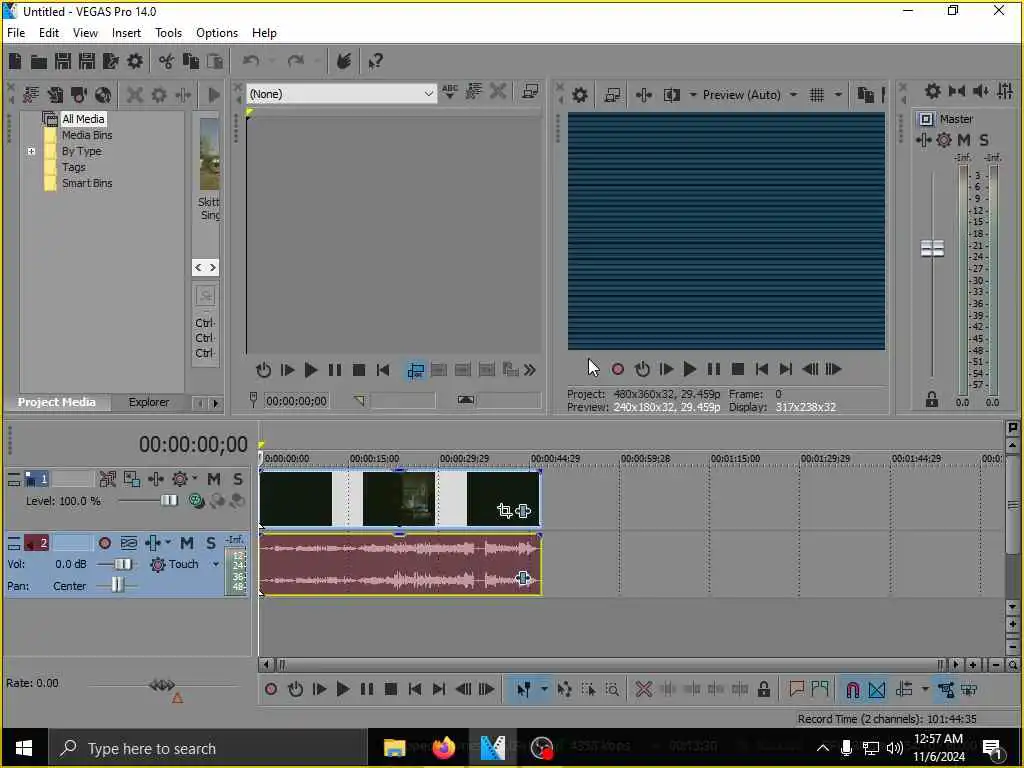Open Touch automation mode dropdown on track 2
The image size is (1024, 768).
tap(216, 564)
